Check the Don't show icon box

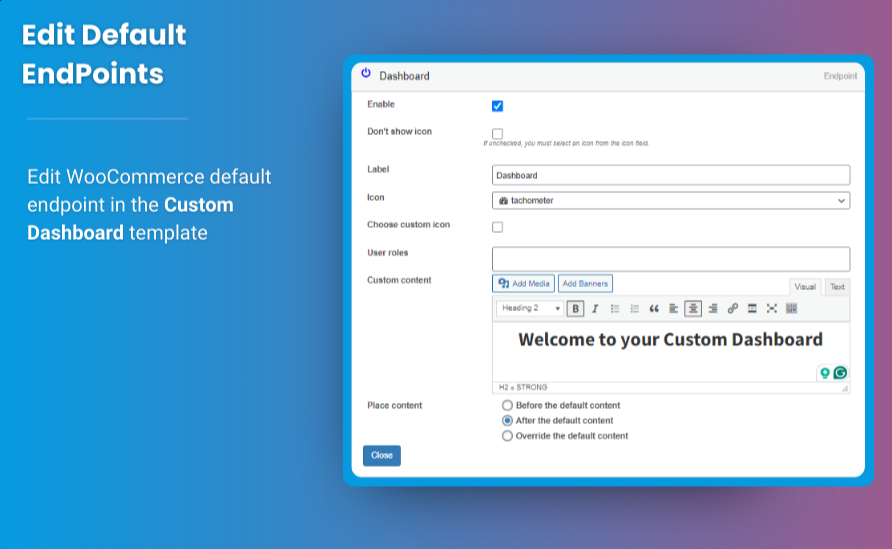click(498, 133)
